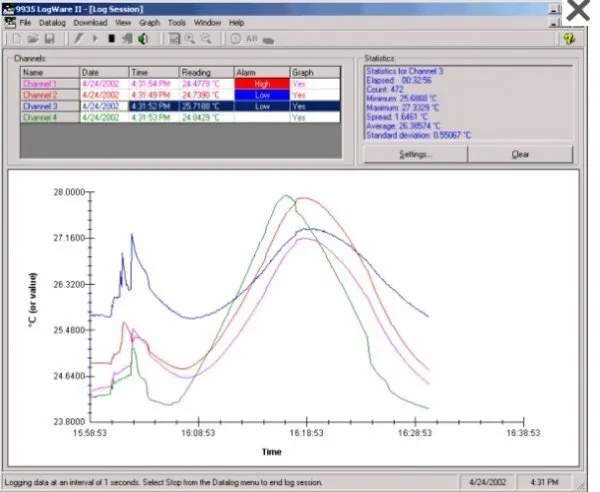Click the Graph column header
The width and height of the screenshot is (600, 492).
pos(315,72)
